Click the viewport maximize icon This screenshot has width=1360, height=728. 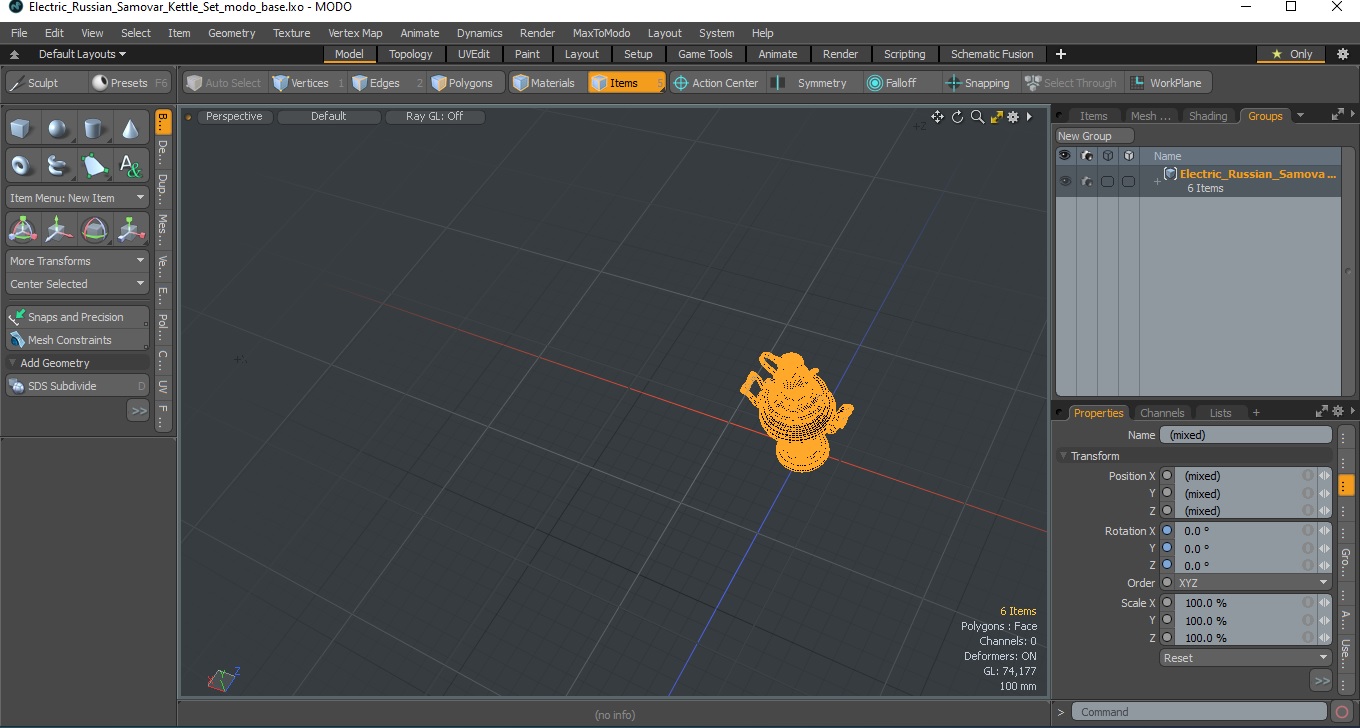(x=996, y=117)
